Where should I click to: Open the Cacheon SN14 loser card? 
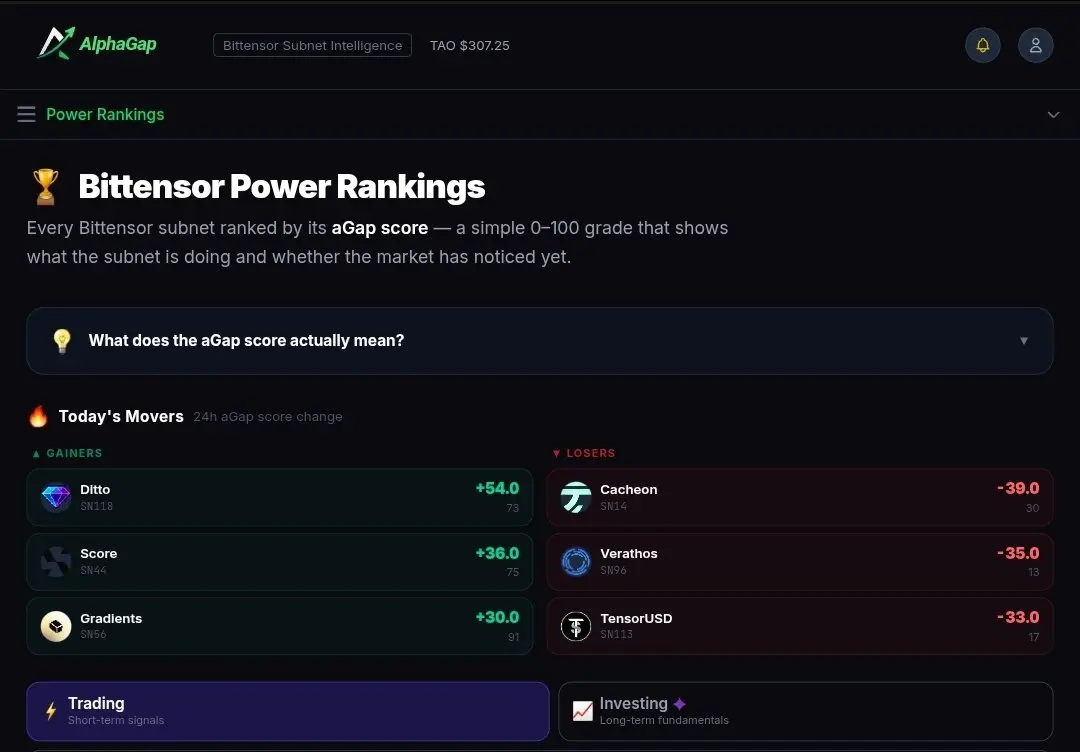coord(800,497)
